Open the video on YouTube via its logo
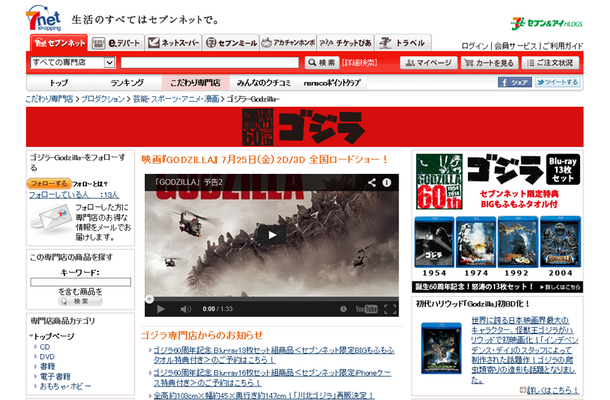Image resolution: width=610 pixels, height=400 pixels. point(366,309)
